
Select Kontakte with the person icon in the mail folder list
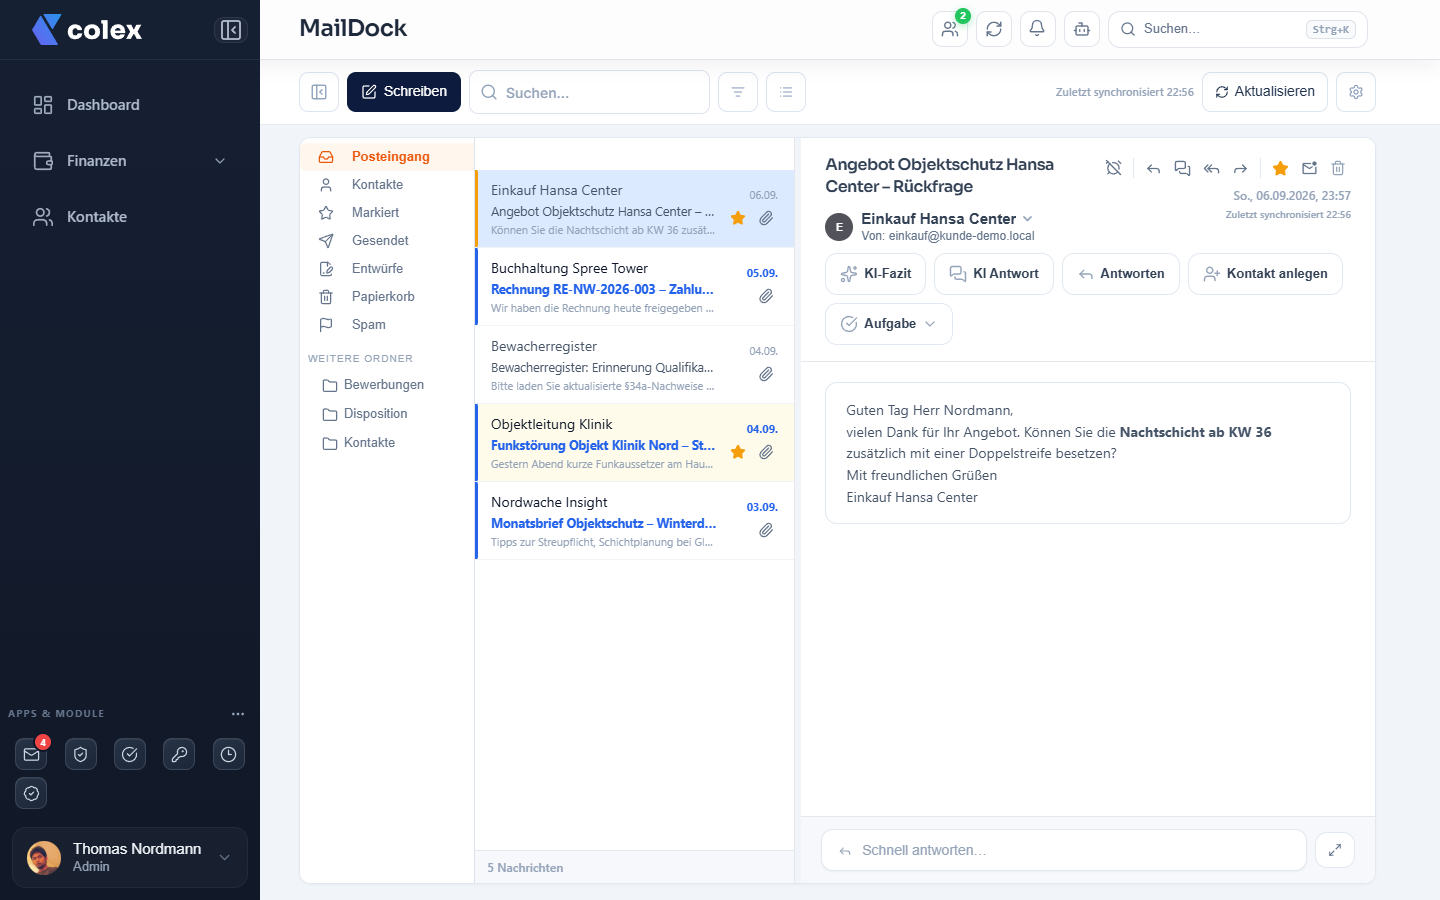tap(387, 184)
